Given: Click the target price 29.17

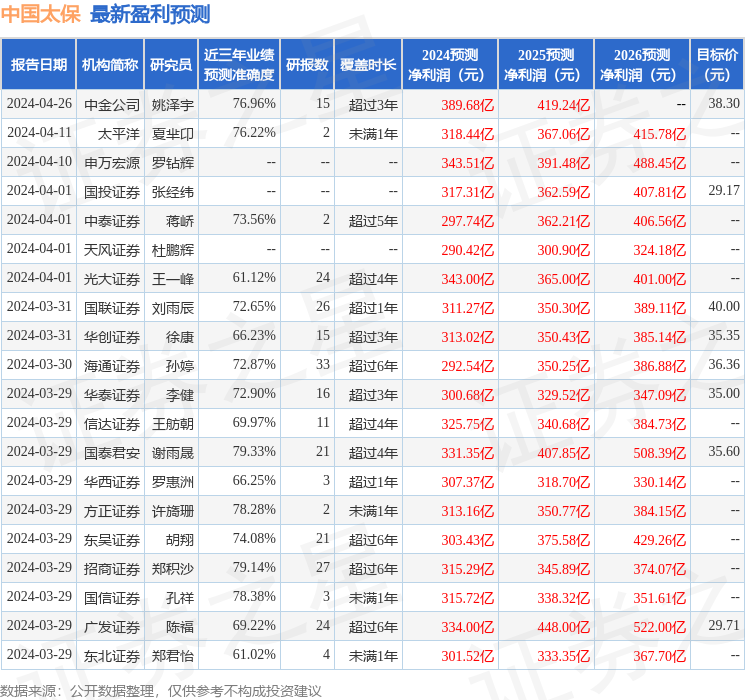Looking at the screenshot, I should click(x=724, y=190).
